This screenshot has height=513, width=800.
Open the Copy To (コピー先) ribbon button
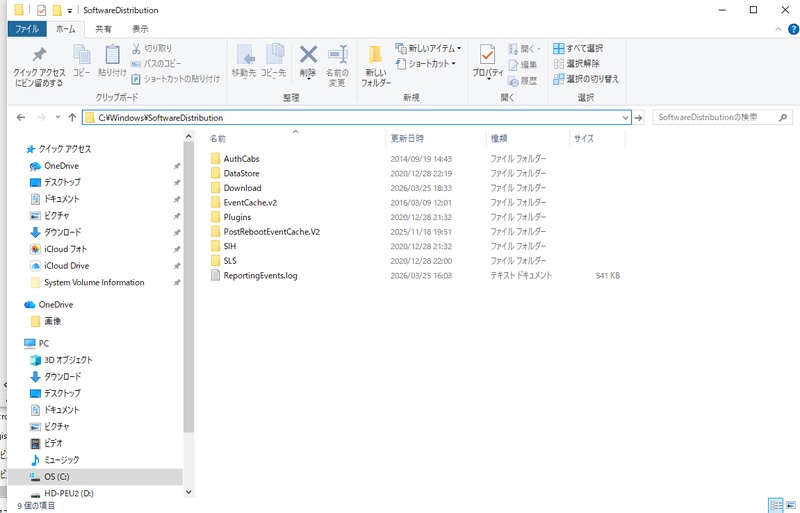click(x=273, y=61)
